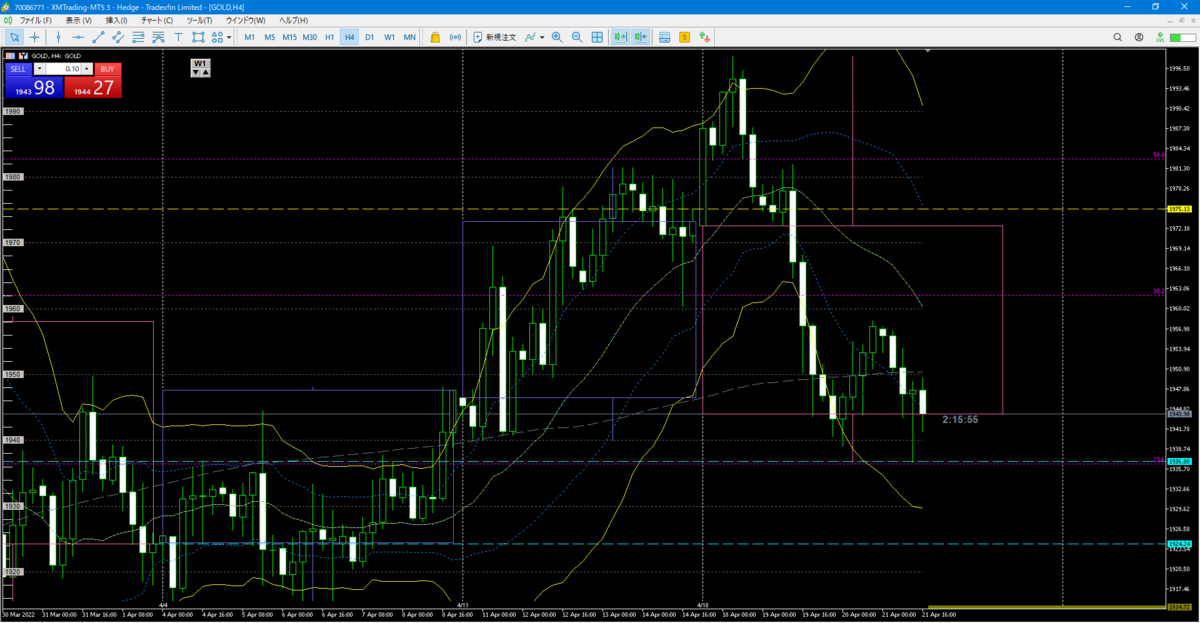Viewport: 1200px width, 623px height.
Task: Select the equidistant channel tool
Action: [118, 37]
